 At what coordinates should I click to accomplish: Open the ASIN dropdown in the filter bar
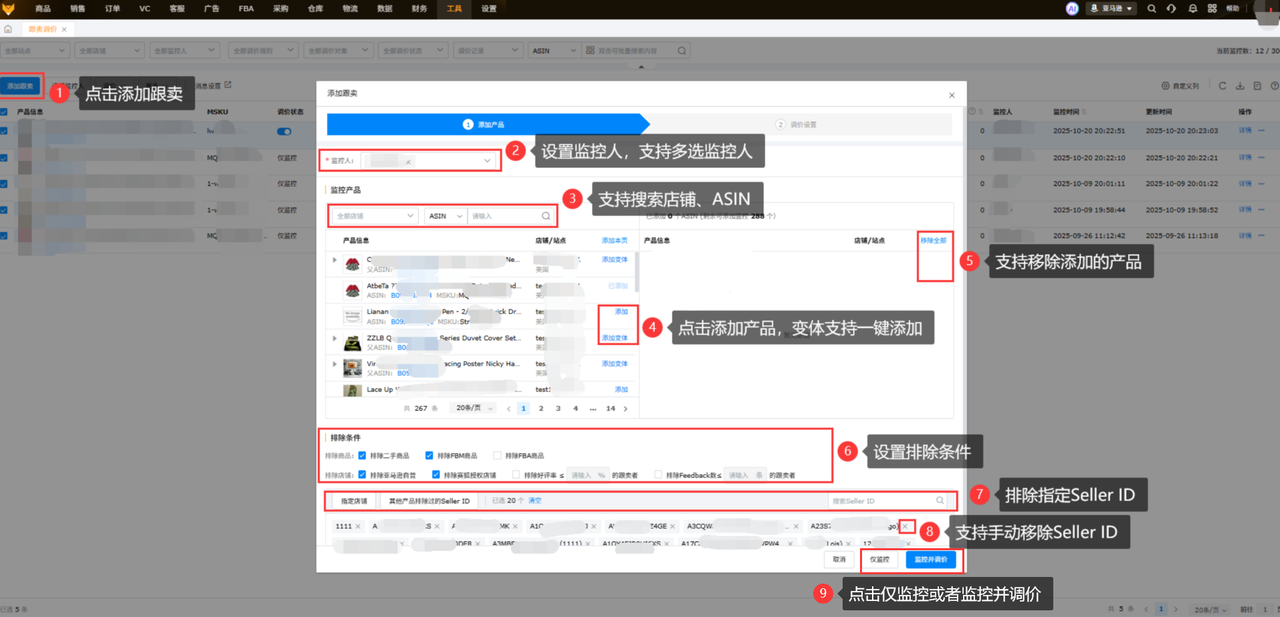pyautogui.click(x=554, y=49)
